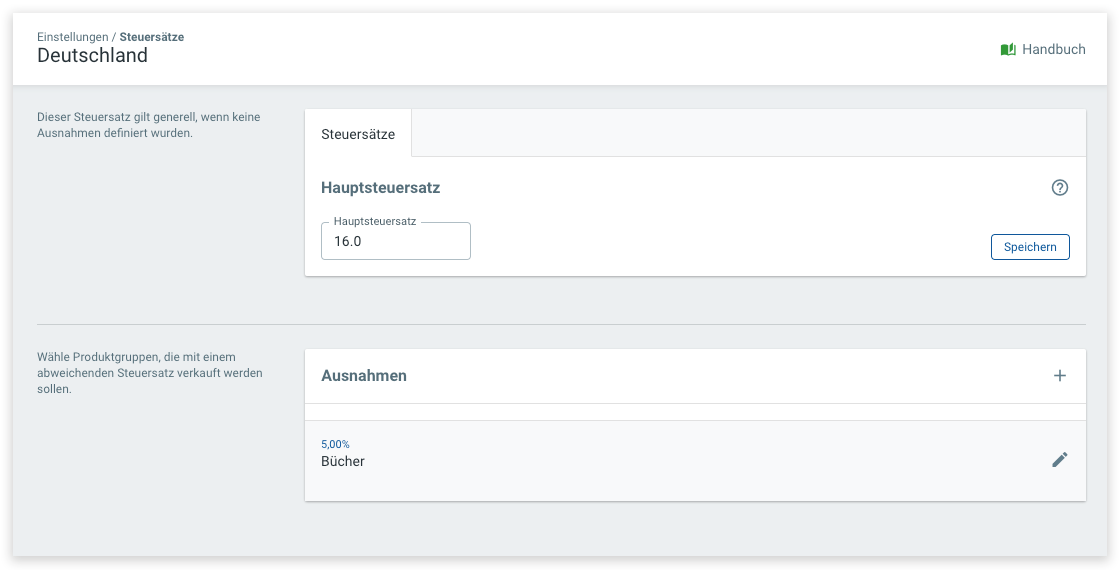This screenshot has height=570, width=1120.
Task: Click the 'Dieser Steuersatz gilt generell' description
Action: [149, 125]
